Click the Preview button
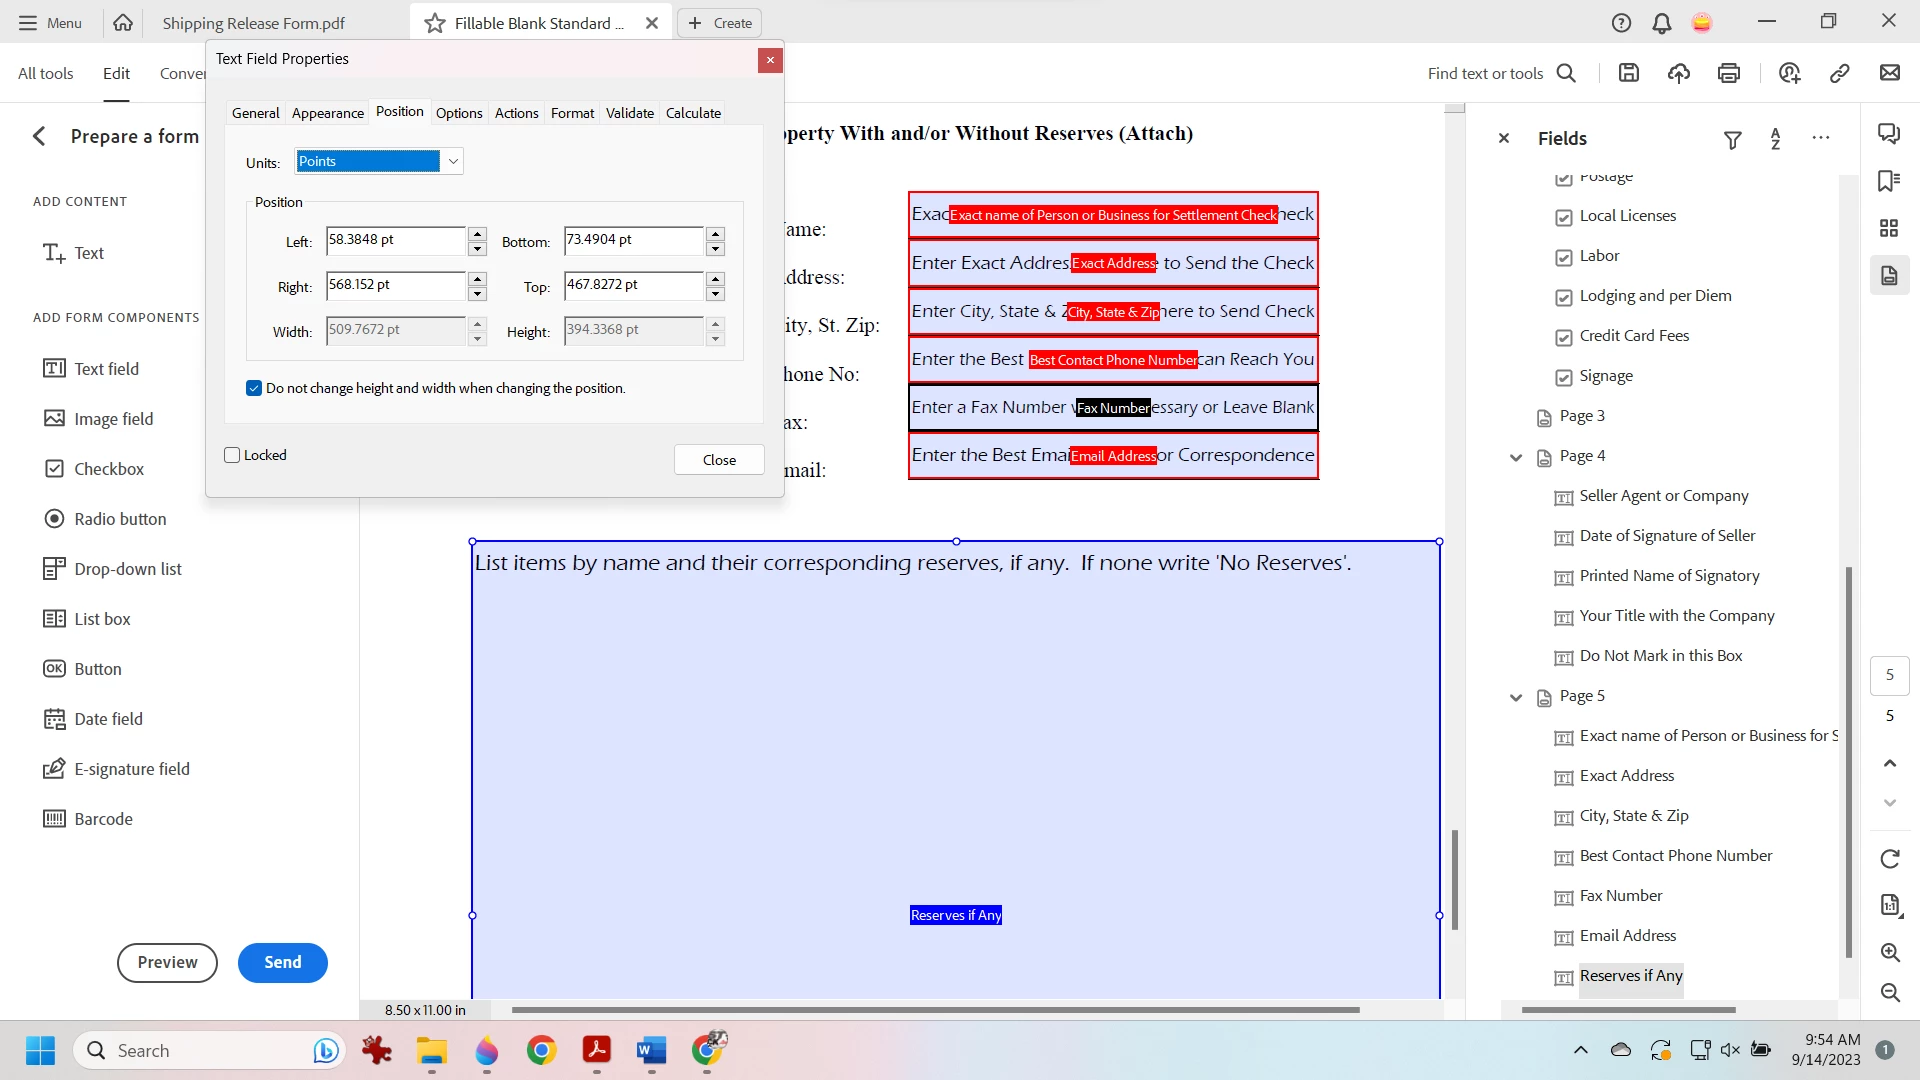The width and height of the screenshot is (1920, 1080). coord(167,962)
